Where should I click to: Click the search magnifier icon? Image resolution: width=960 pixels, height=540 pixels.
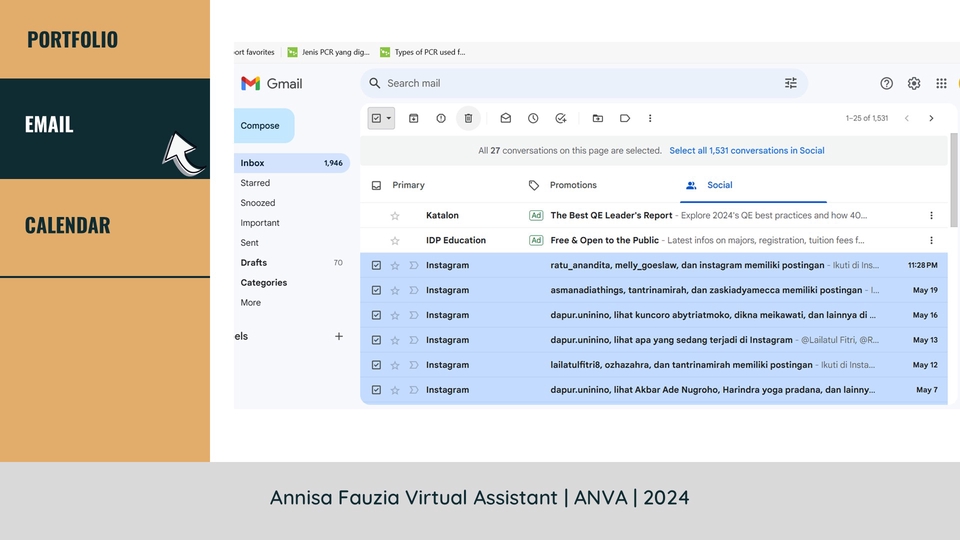coord(375,83)
